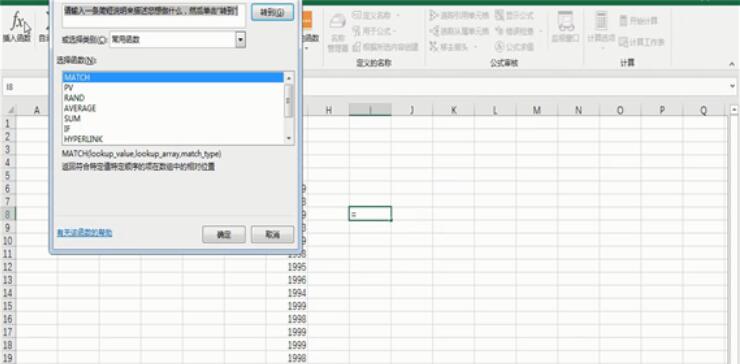
Task: Click the cell with 1998 in row 19
Action: click(x=286, y=358)
